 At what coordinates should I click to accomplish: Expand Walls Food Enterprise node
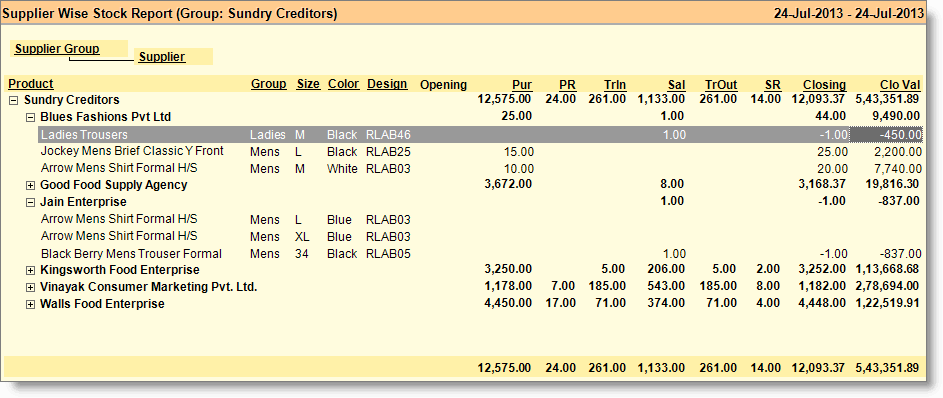(x=30, y=305)
